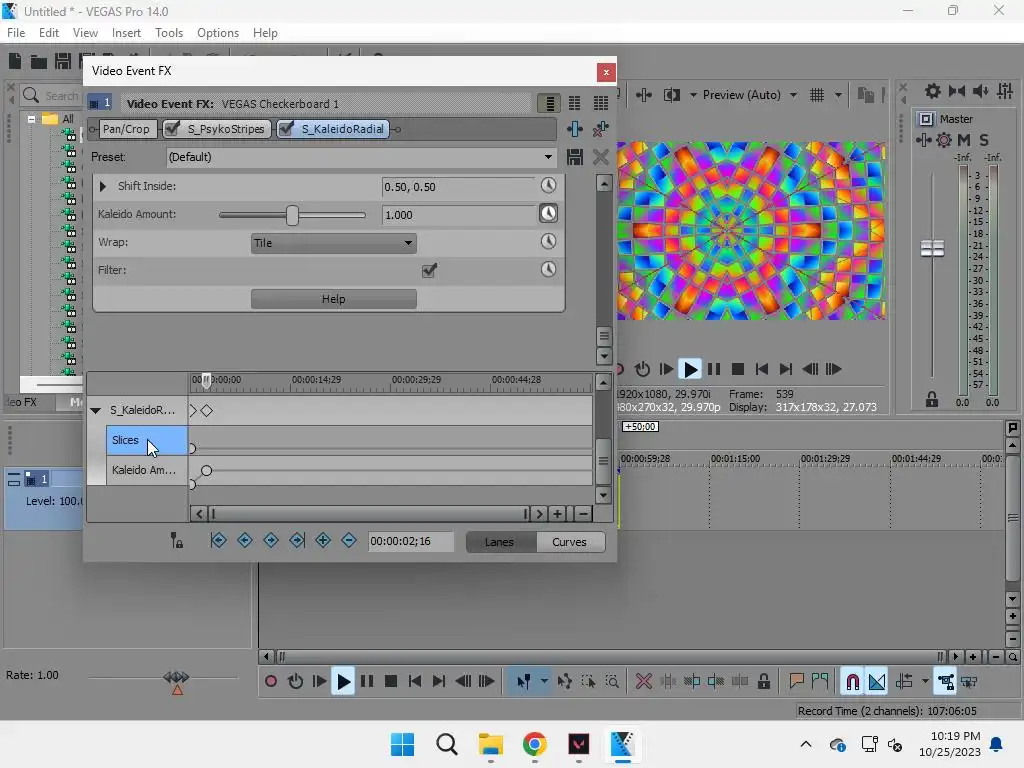Screen dimensions: 1024x768
Task: Open the Insert menu
Action: 126,33
